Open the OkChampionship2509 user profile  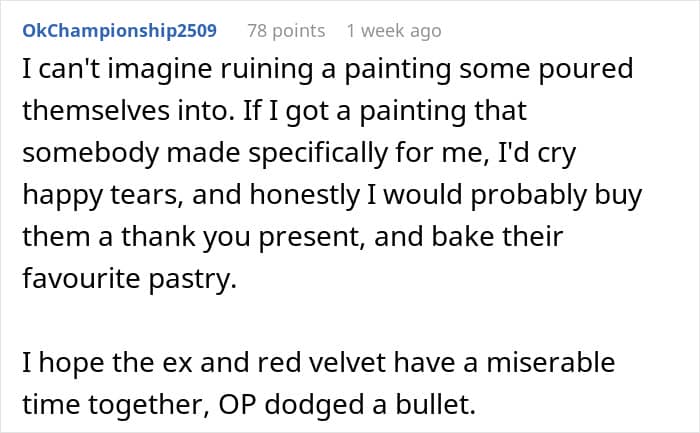pos(119,31)
